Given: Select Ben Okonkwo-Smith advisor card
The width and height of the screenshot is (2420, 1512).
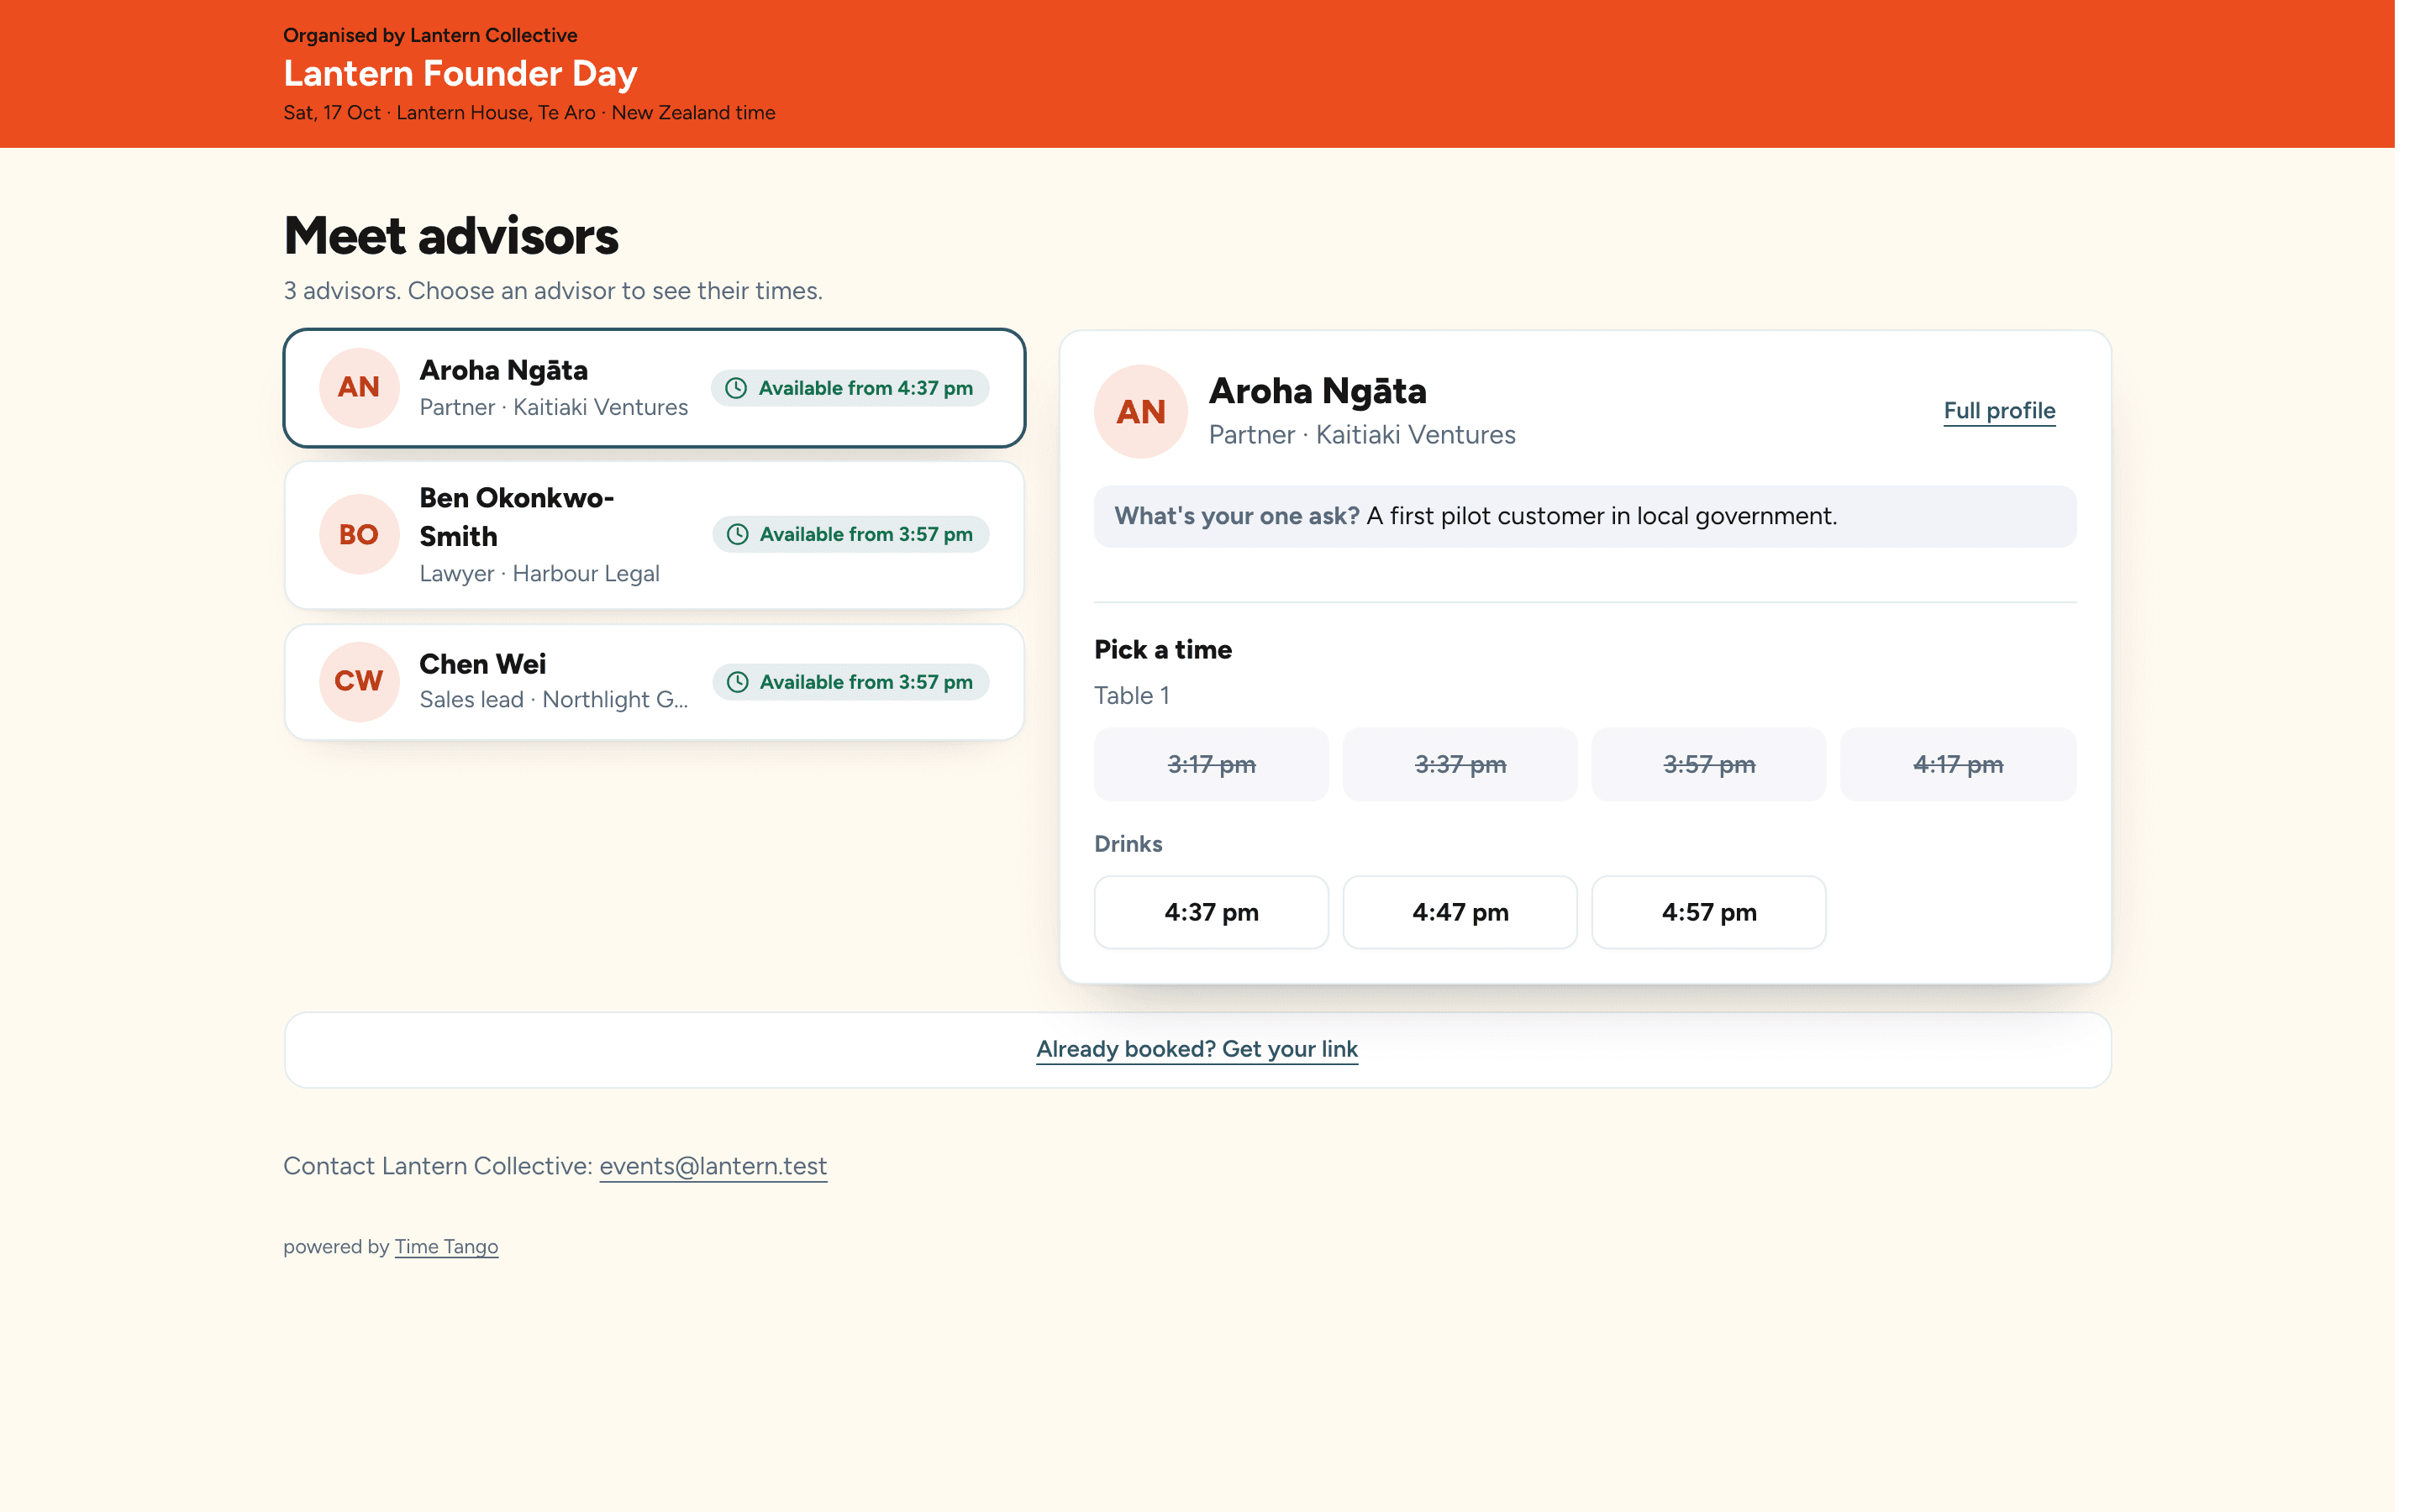Looking at the screenshot, I should (x=654, y=535).
